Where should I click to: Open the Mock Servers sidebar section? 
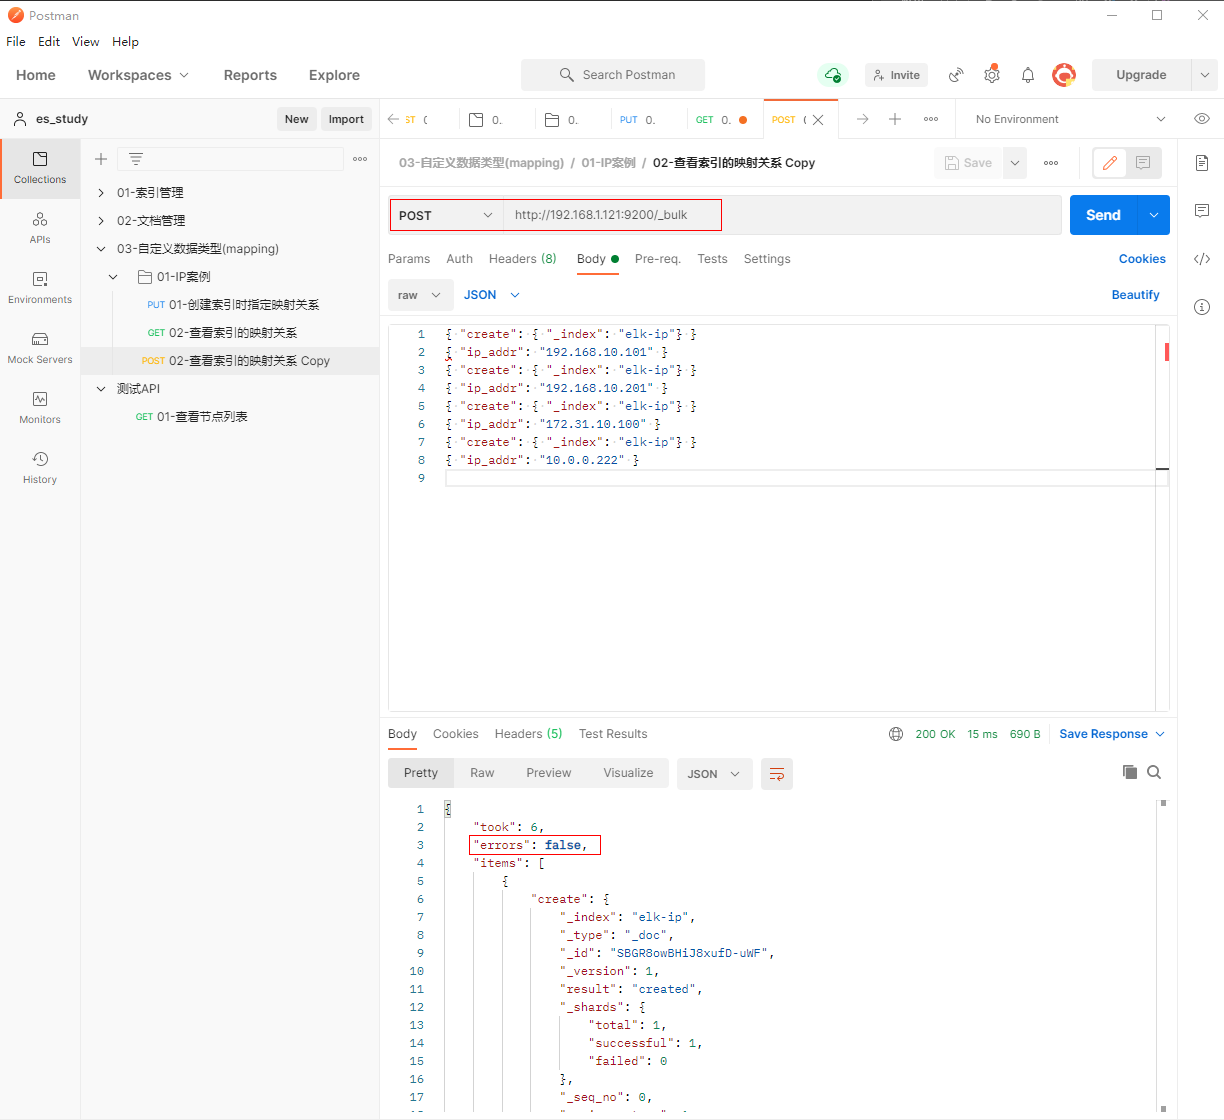coord(40,347)
